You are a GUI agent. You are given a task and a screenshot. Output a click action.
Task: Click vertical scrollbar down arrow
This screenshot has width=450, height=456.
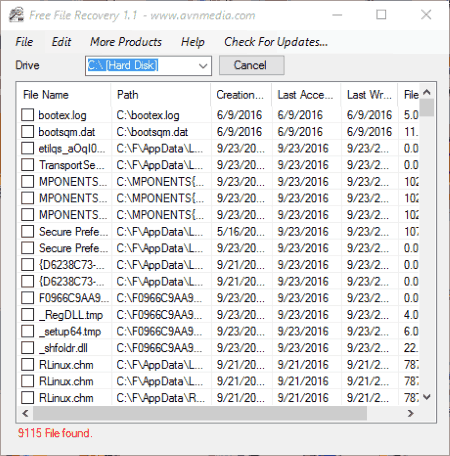[x=427, y=397]
